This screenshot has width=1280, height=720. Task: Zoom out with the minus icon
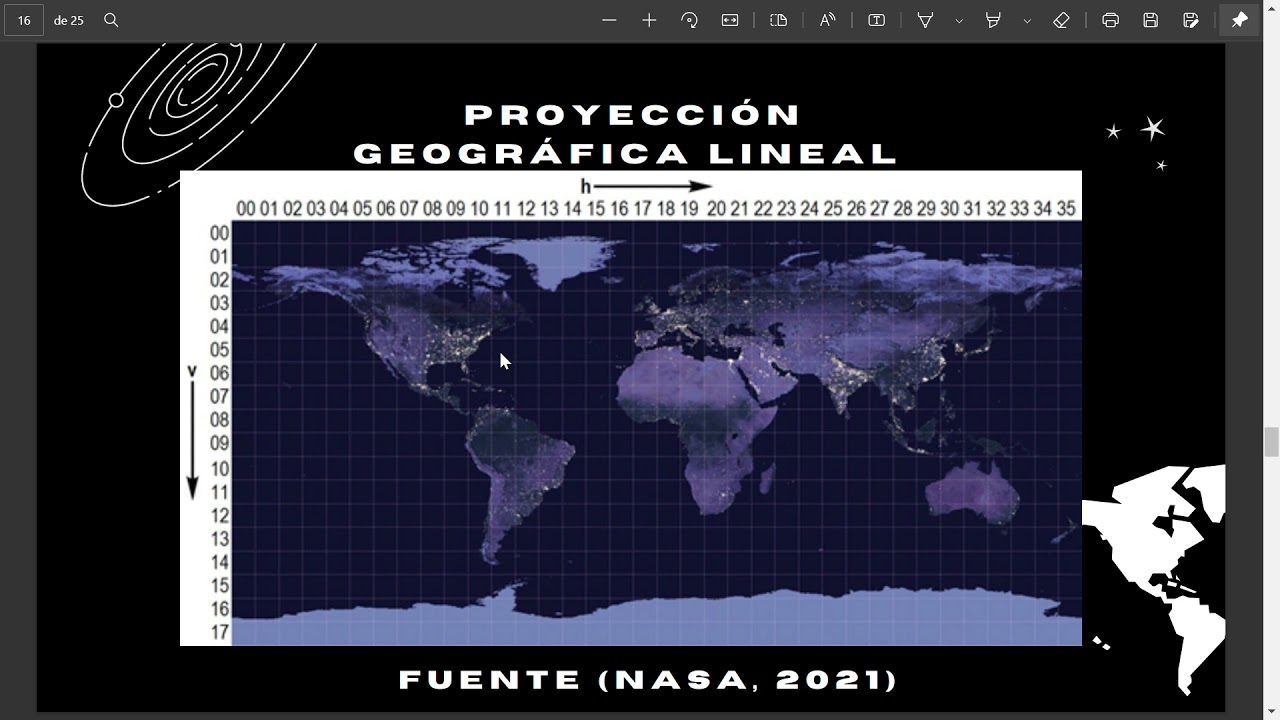click(x=609, y=20)
